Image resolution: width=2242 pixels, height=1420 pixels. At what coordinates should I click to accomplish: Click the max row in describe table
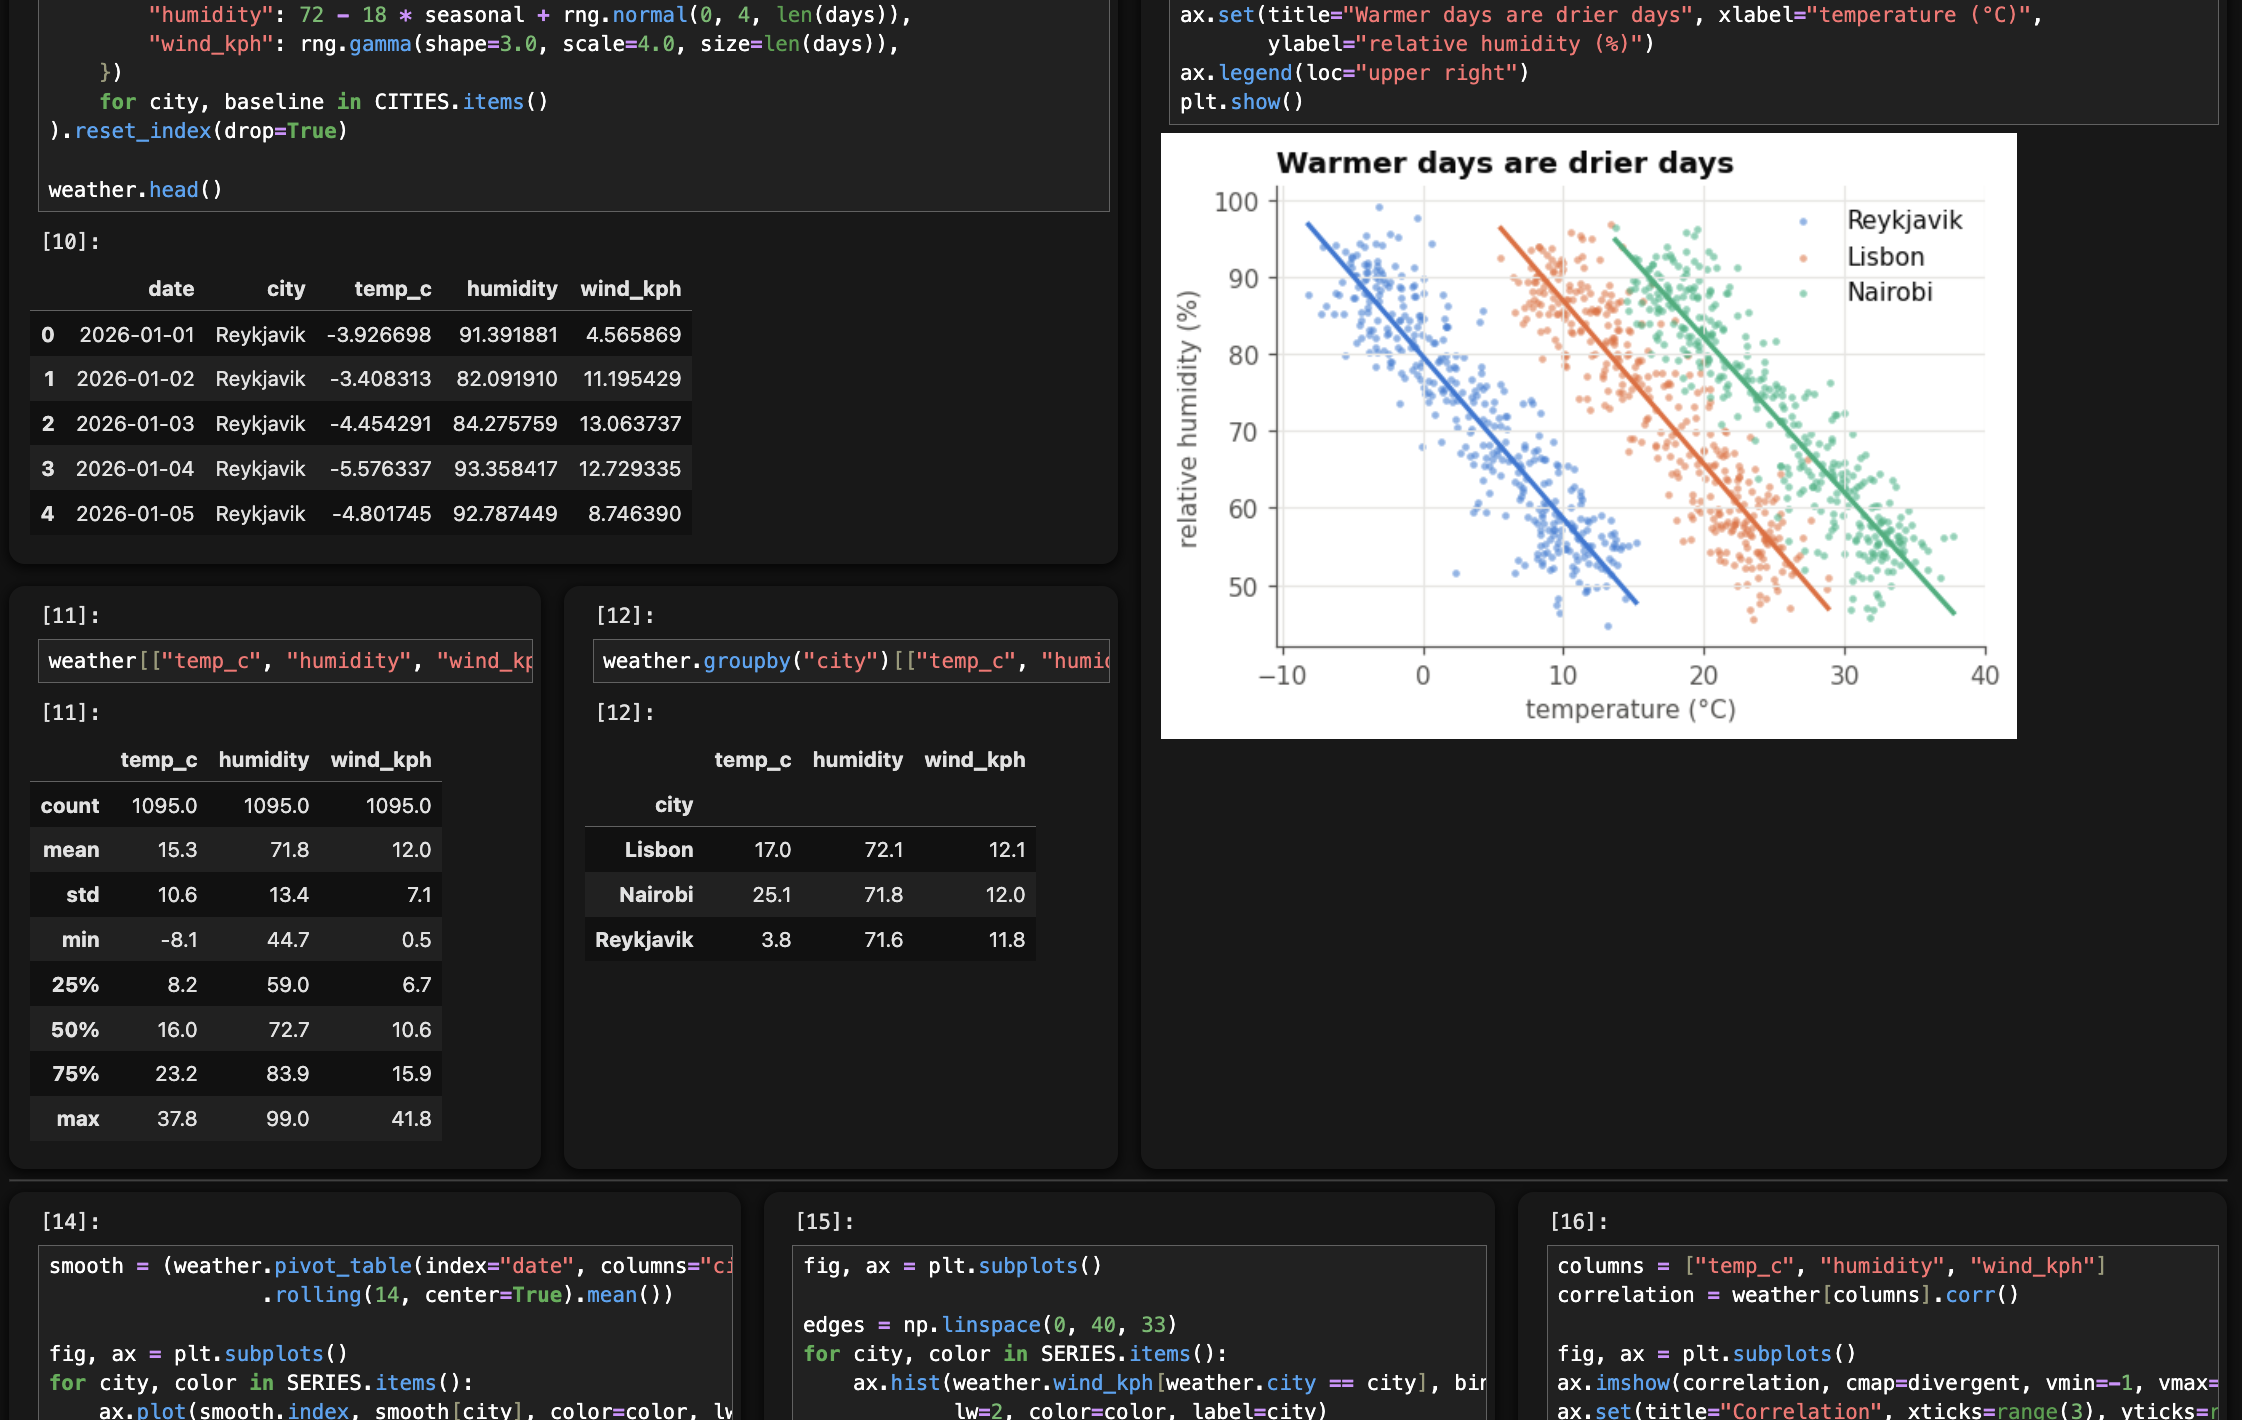click(236, 1119)
